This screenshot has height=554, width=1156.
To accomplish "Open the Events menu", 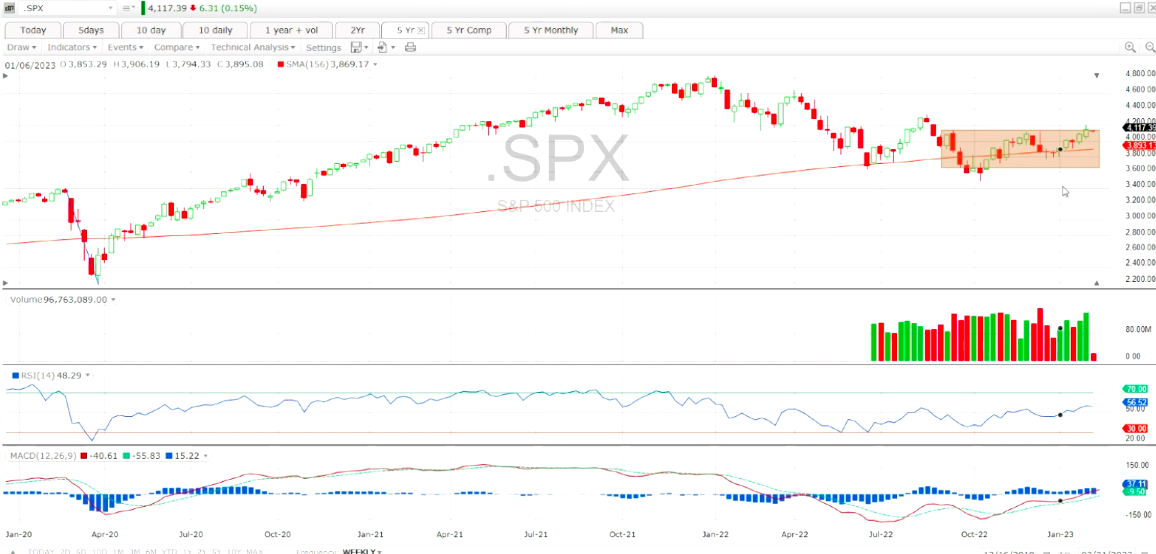I will coord(125,47).
